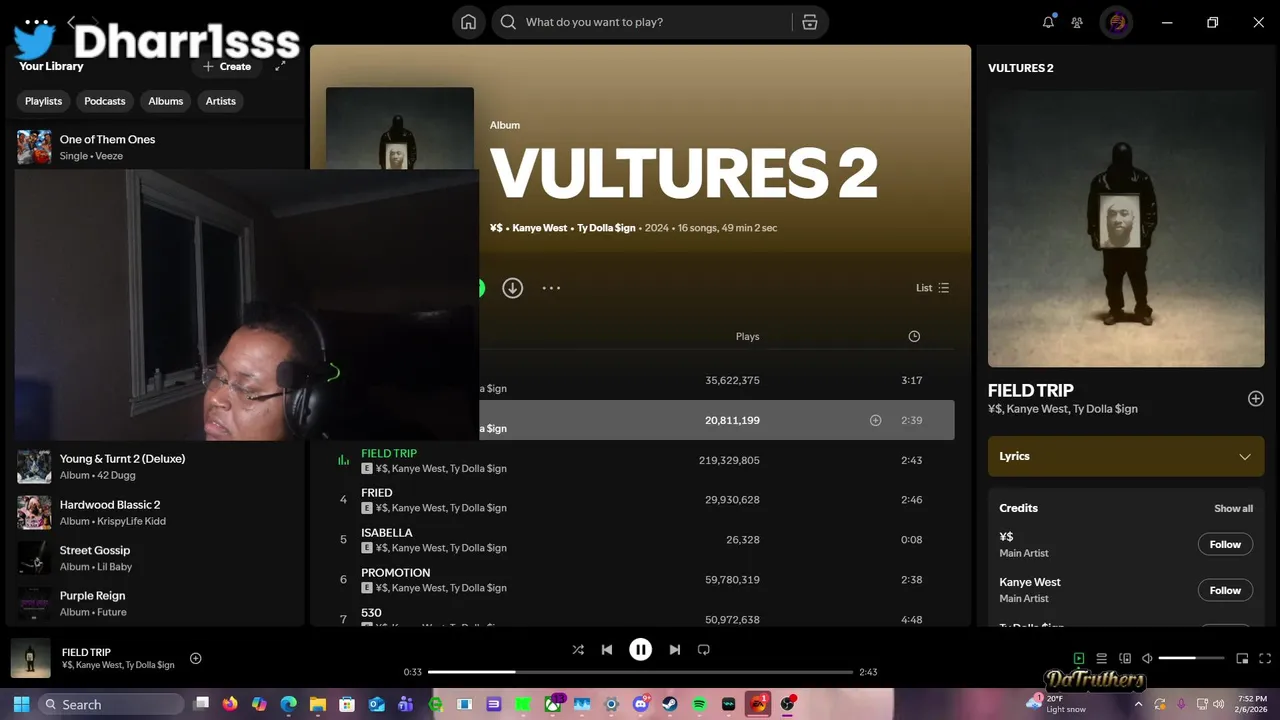1280x720 pixels.
Task: Open the Friend Activity icon
Action: [x=1077, y=22]
